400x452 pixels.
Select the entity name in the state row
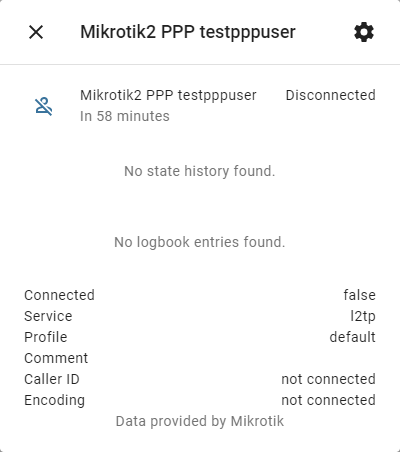[168, 95]
